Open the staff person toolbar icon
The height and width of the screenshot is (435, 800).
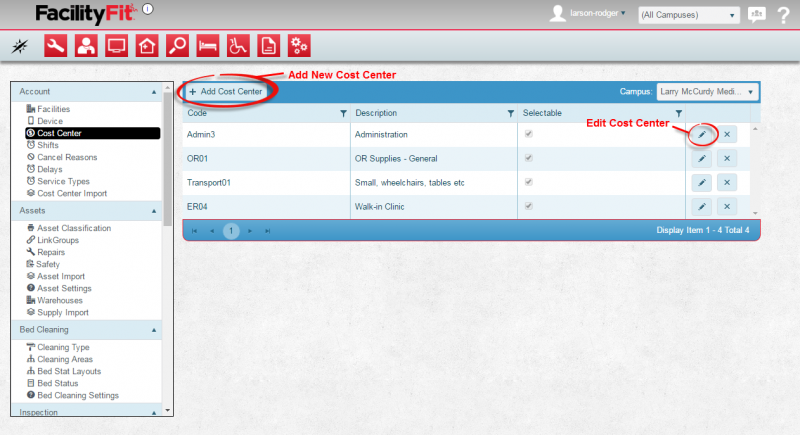(x=86, y=46)
